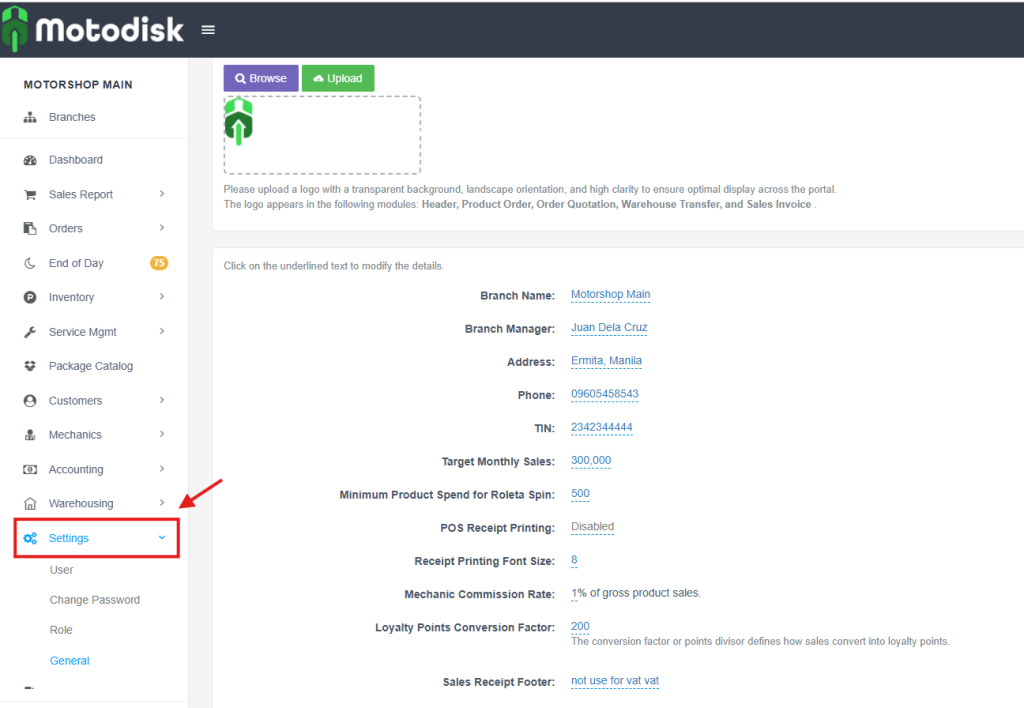The image size is (1024, 708).
Task: Click the Branches sitemap icon
Action: (30, 117)
